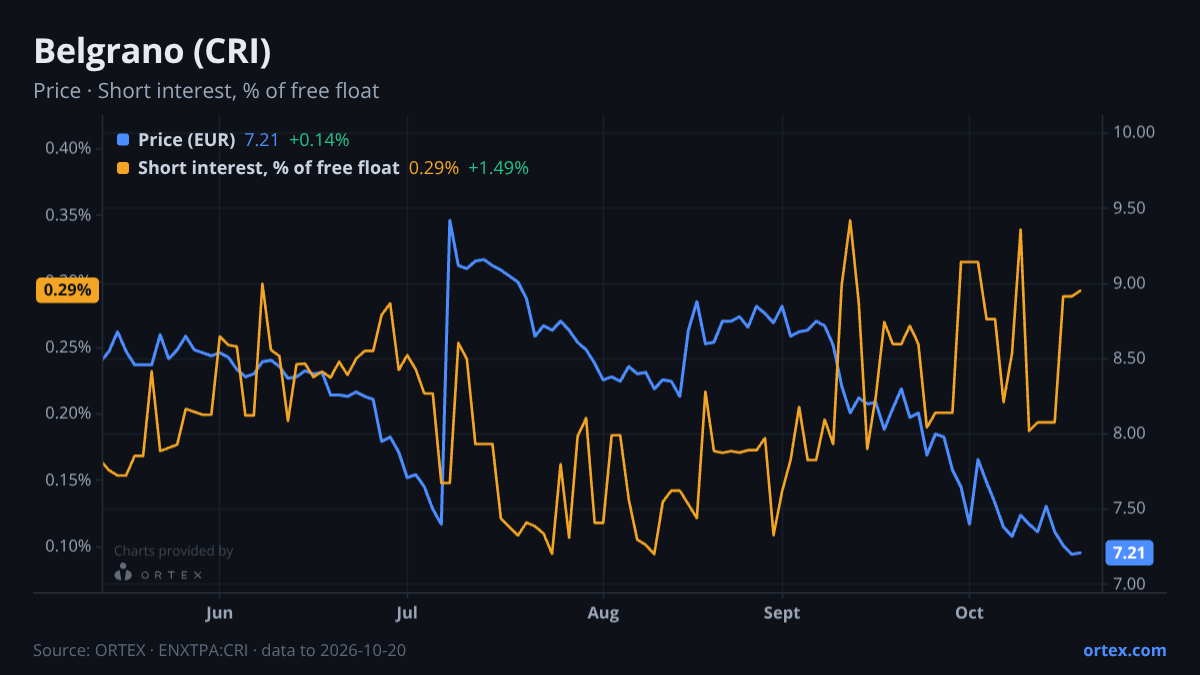Viewport: 1200px width, 675px height.
Task: Click the +0.14% price change value
Action: click(x=319, y=140)
